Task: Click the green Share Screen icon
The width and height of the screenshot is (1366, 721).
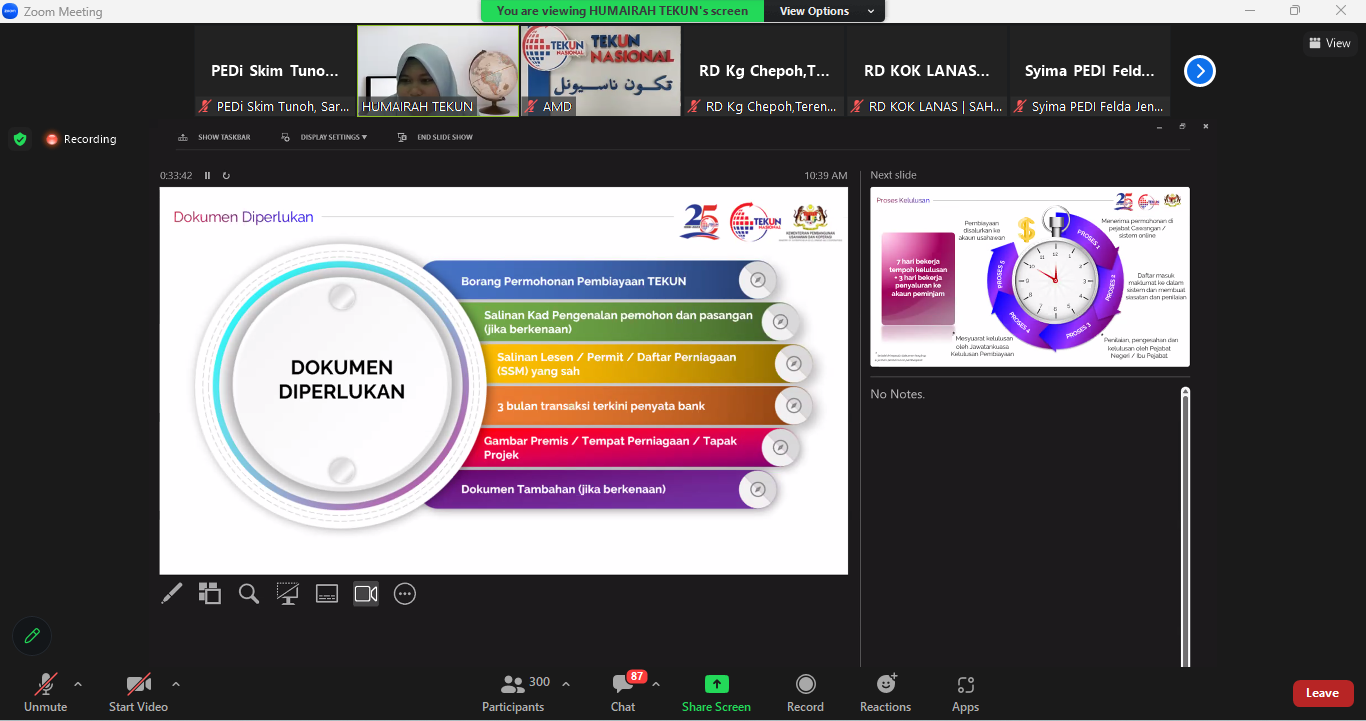Action: point(716,684)
